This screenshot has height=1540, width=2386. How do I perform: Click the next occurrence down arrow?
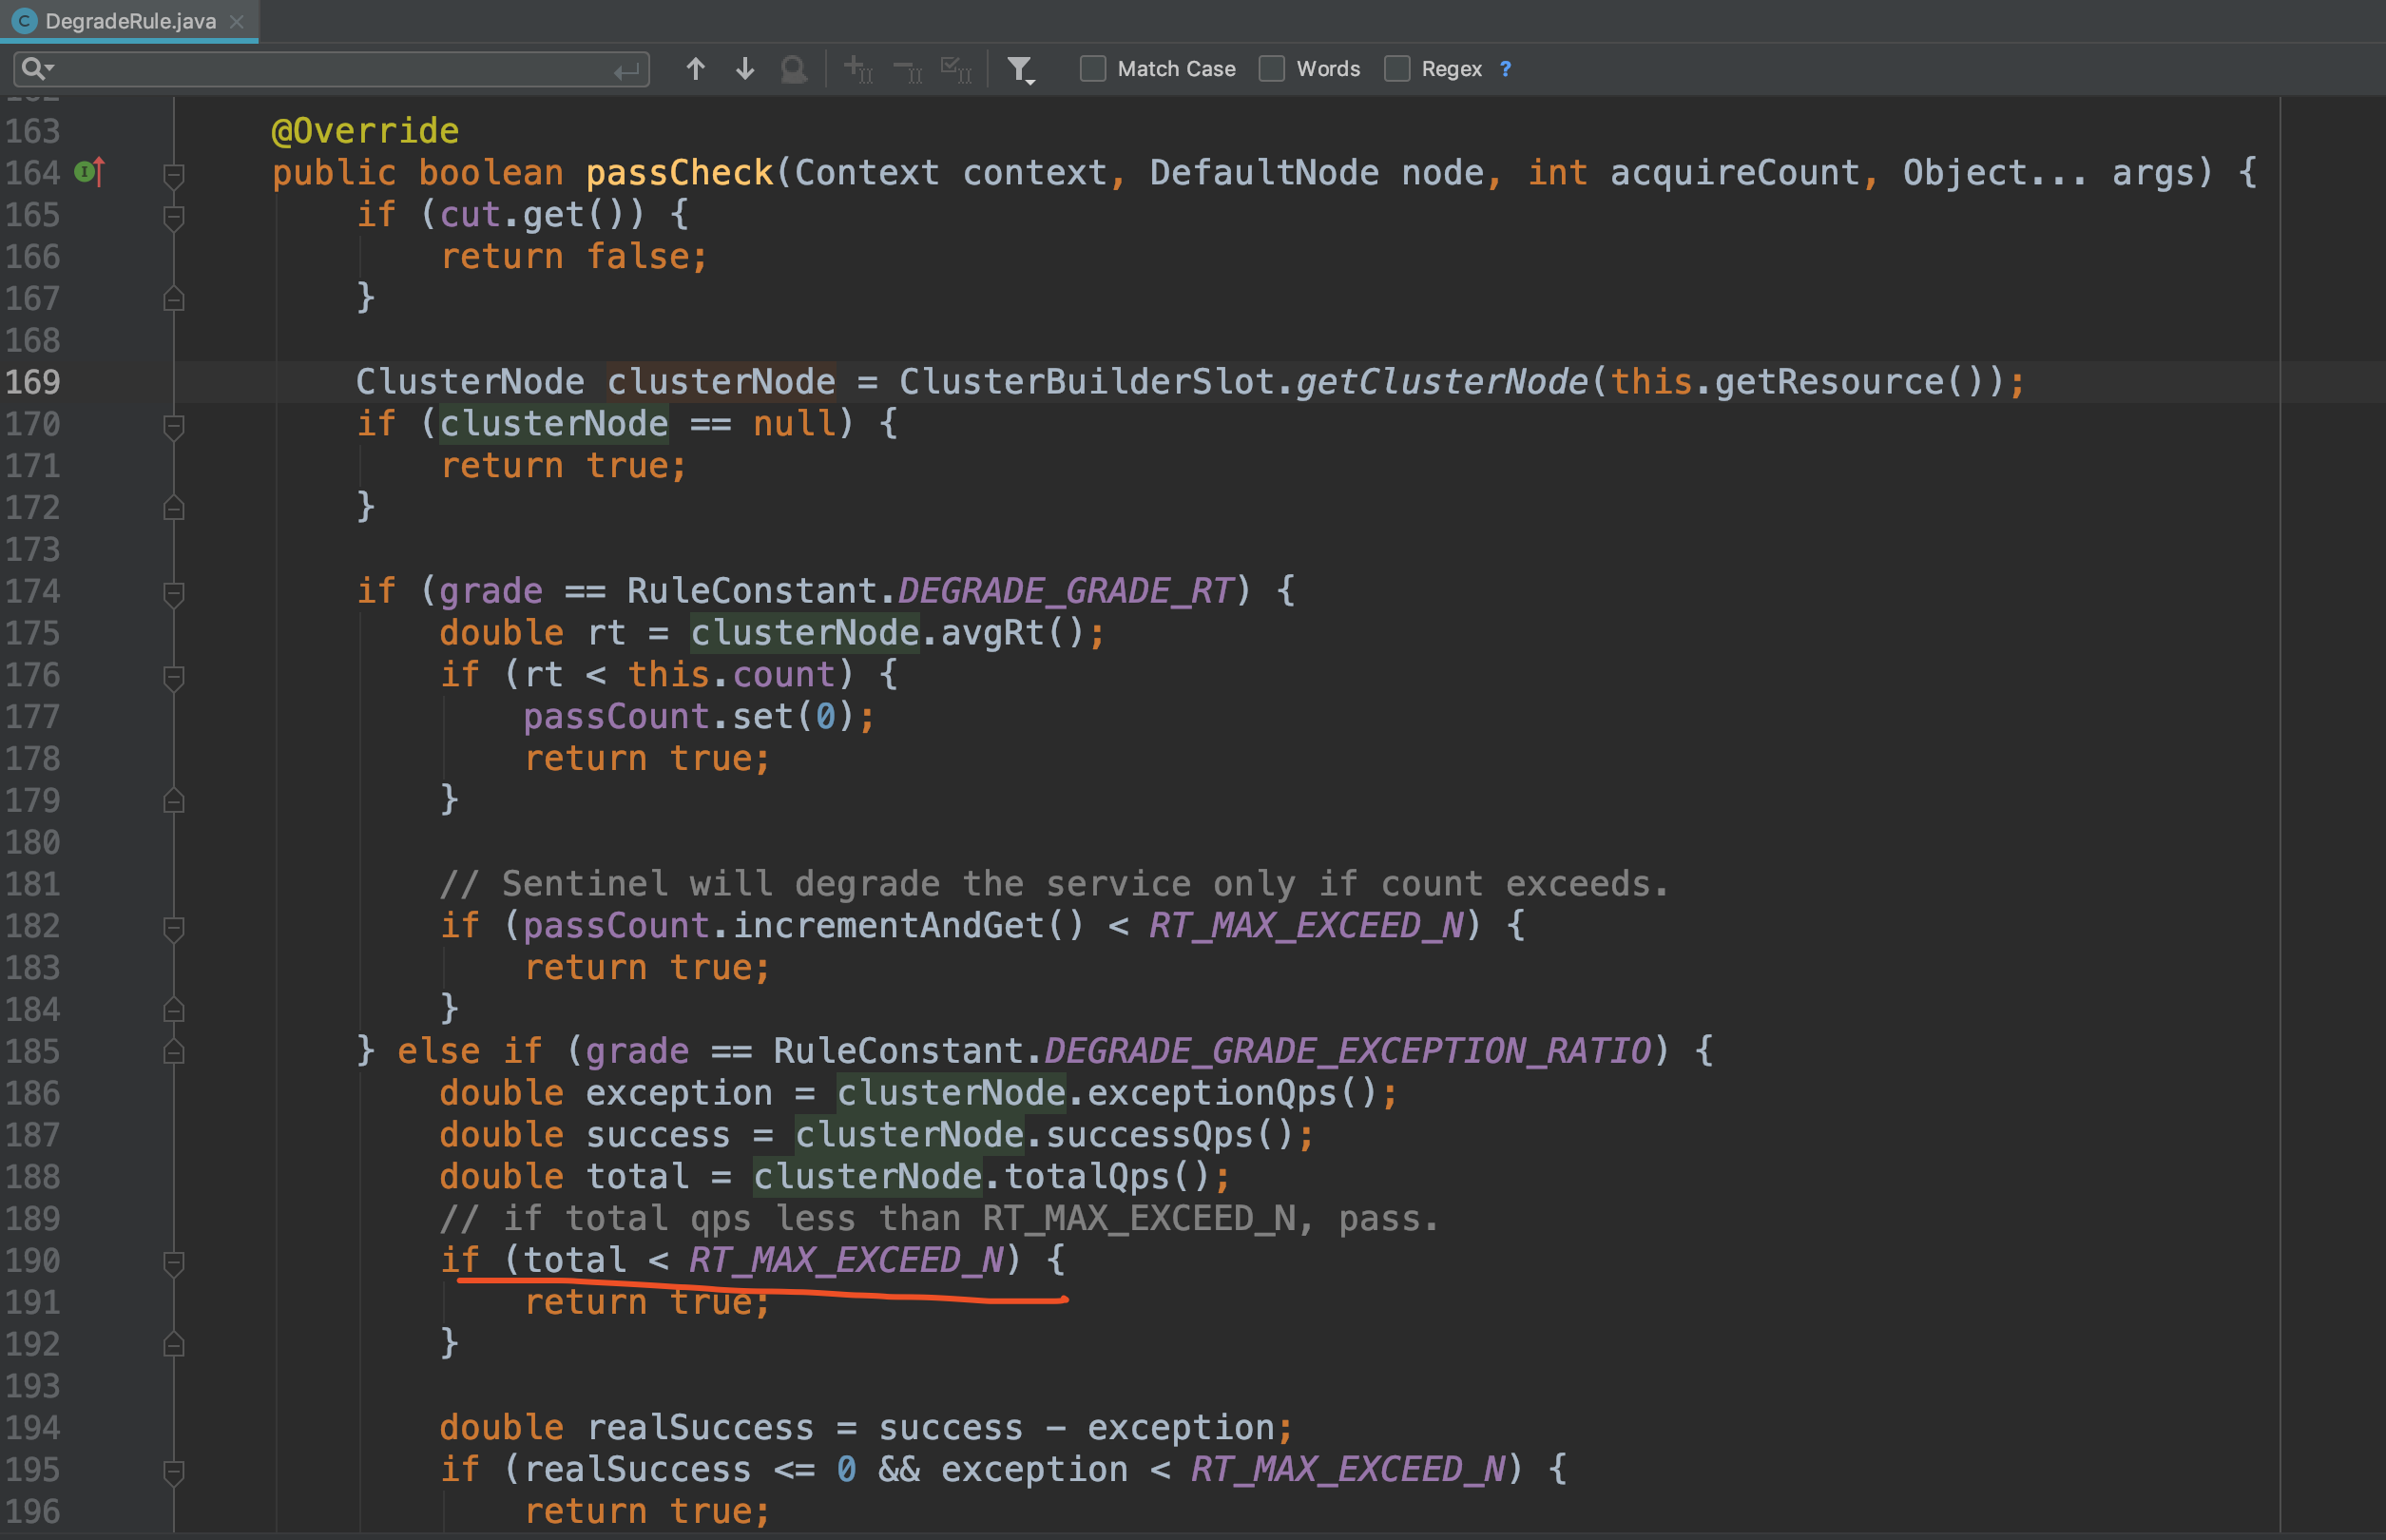pos(745,68)
